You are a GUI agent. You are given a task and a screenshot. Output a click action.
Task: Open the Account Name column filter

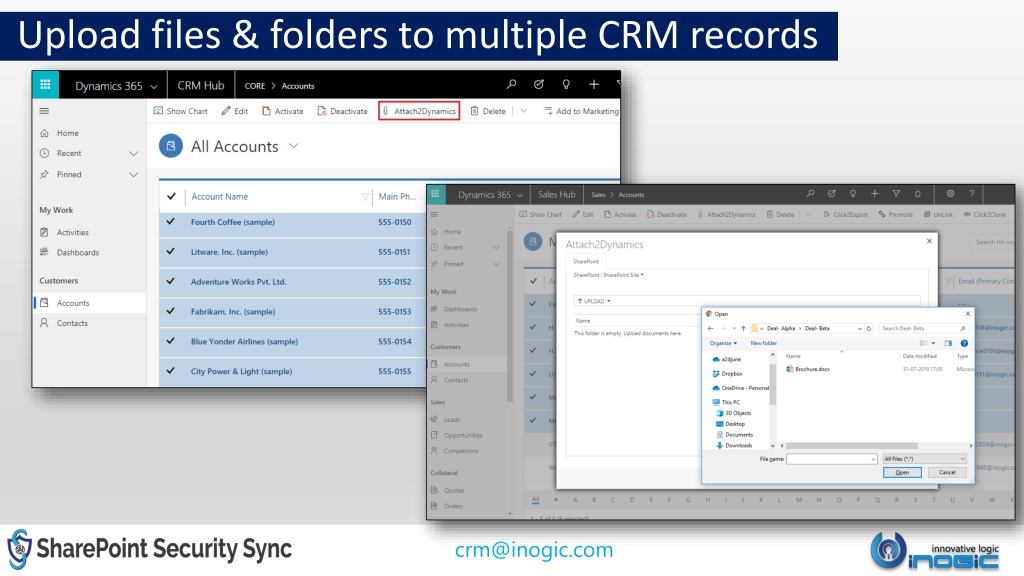coord(366,197)
